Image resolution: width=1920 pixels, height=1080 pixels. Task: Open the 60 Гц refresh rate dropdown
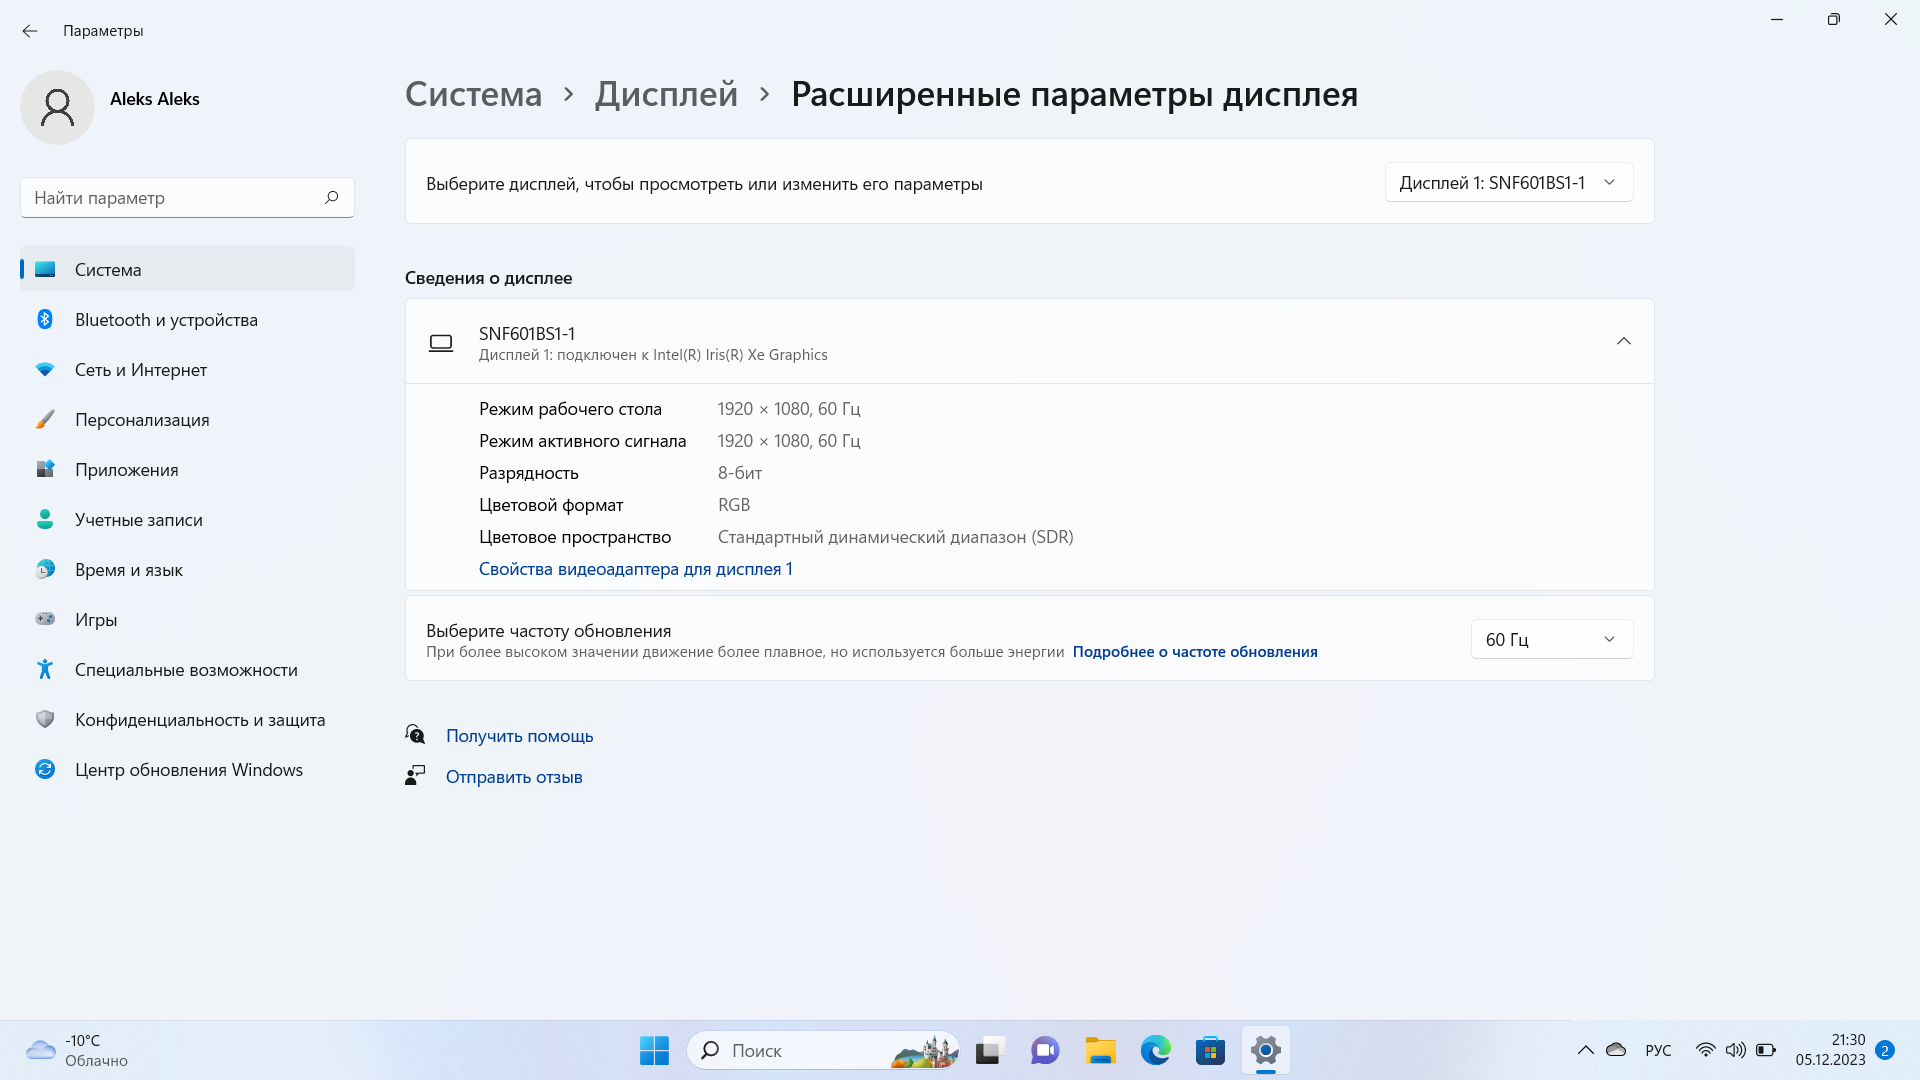1551,639
